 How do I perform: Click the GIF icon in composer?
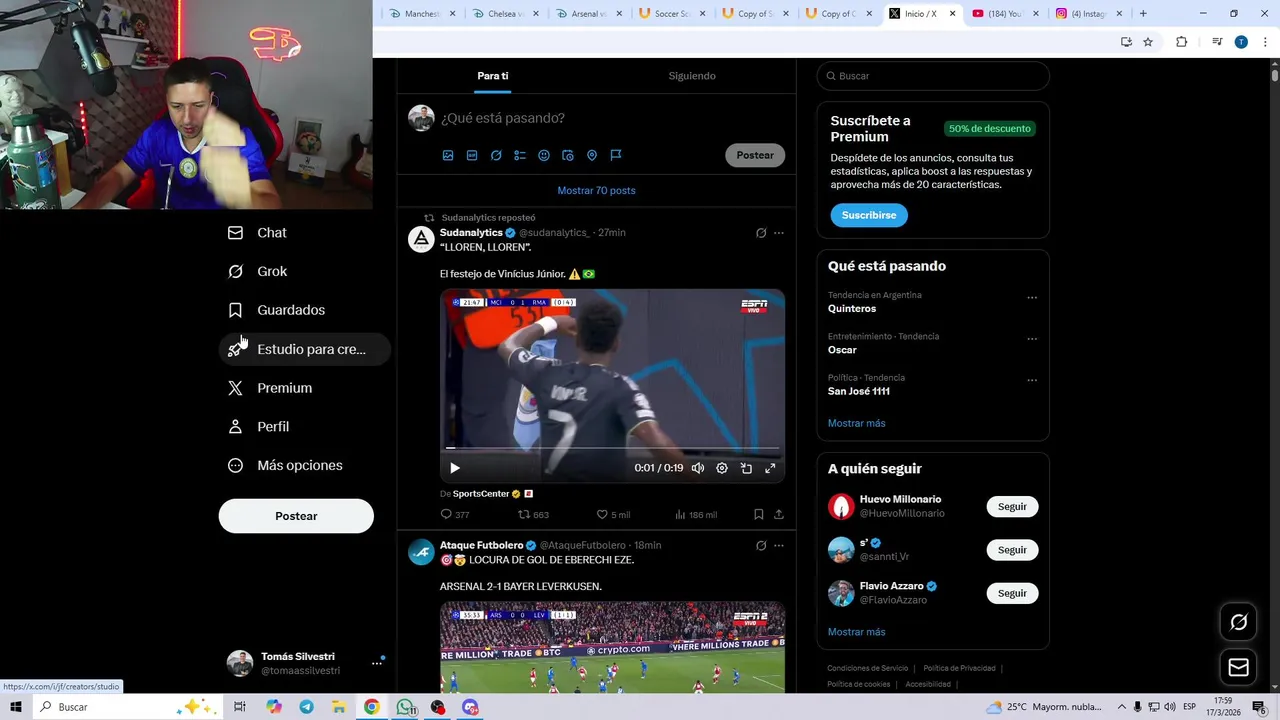(472, 155)
